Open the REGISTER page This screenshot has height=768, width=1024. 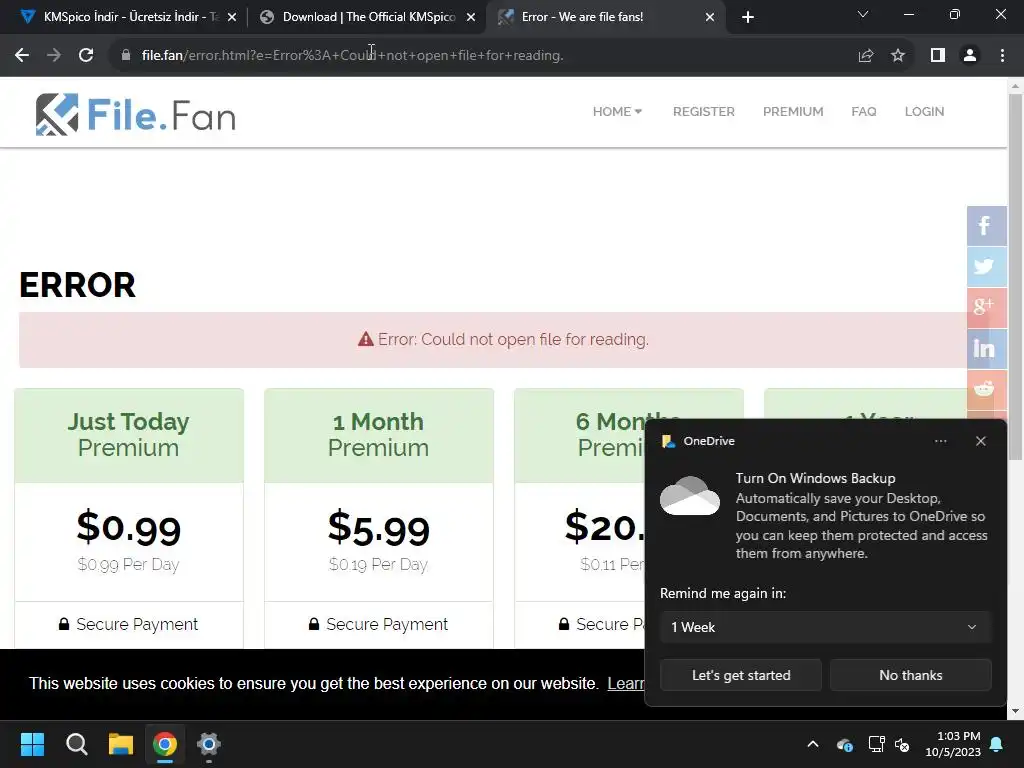pos(703,112)
